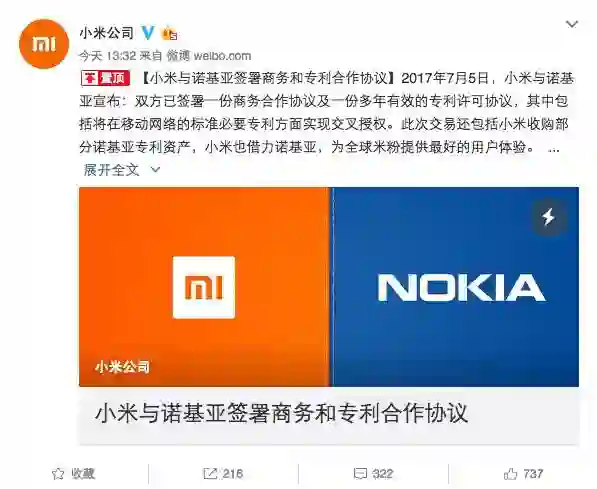
Task: Open the post options chevron menu
Action: [x=572, y=24]
